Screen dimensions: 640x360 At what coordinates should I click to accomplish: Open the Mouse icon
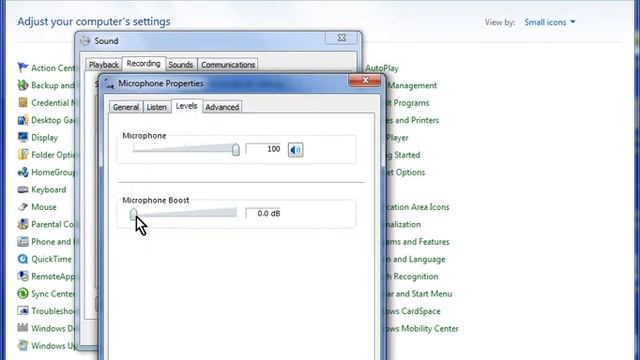(x=23, y=207)
